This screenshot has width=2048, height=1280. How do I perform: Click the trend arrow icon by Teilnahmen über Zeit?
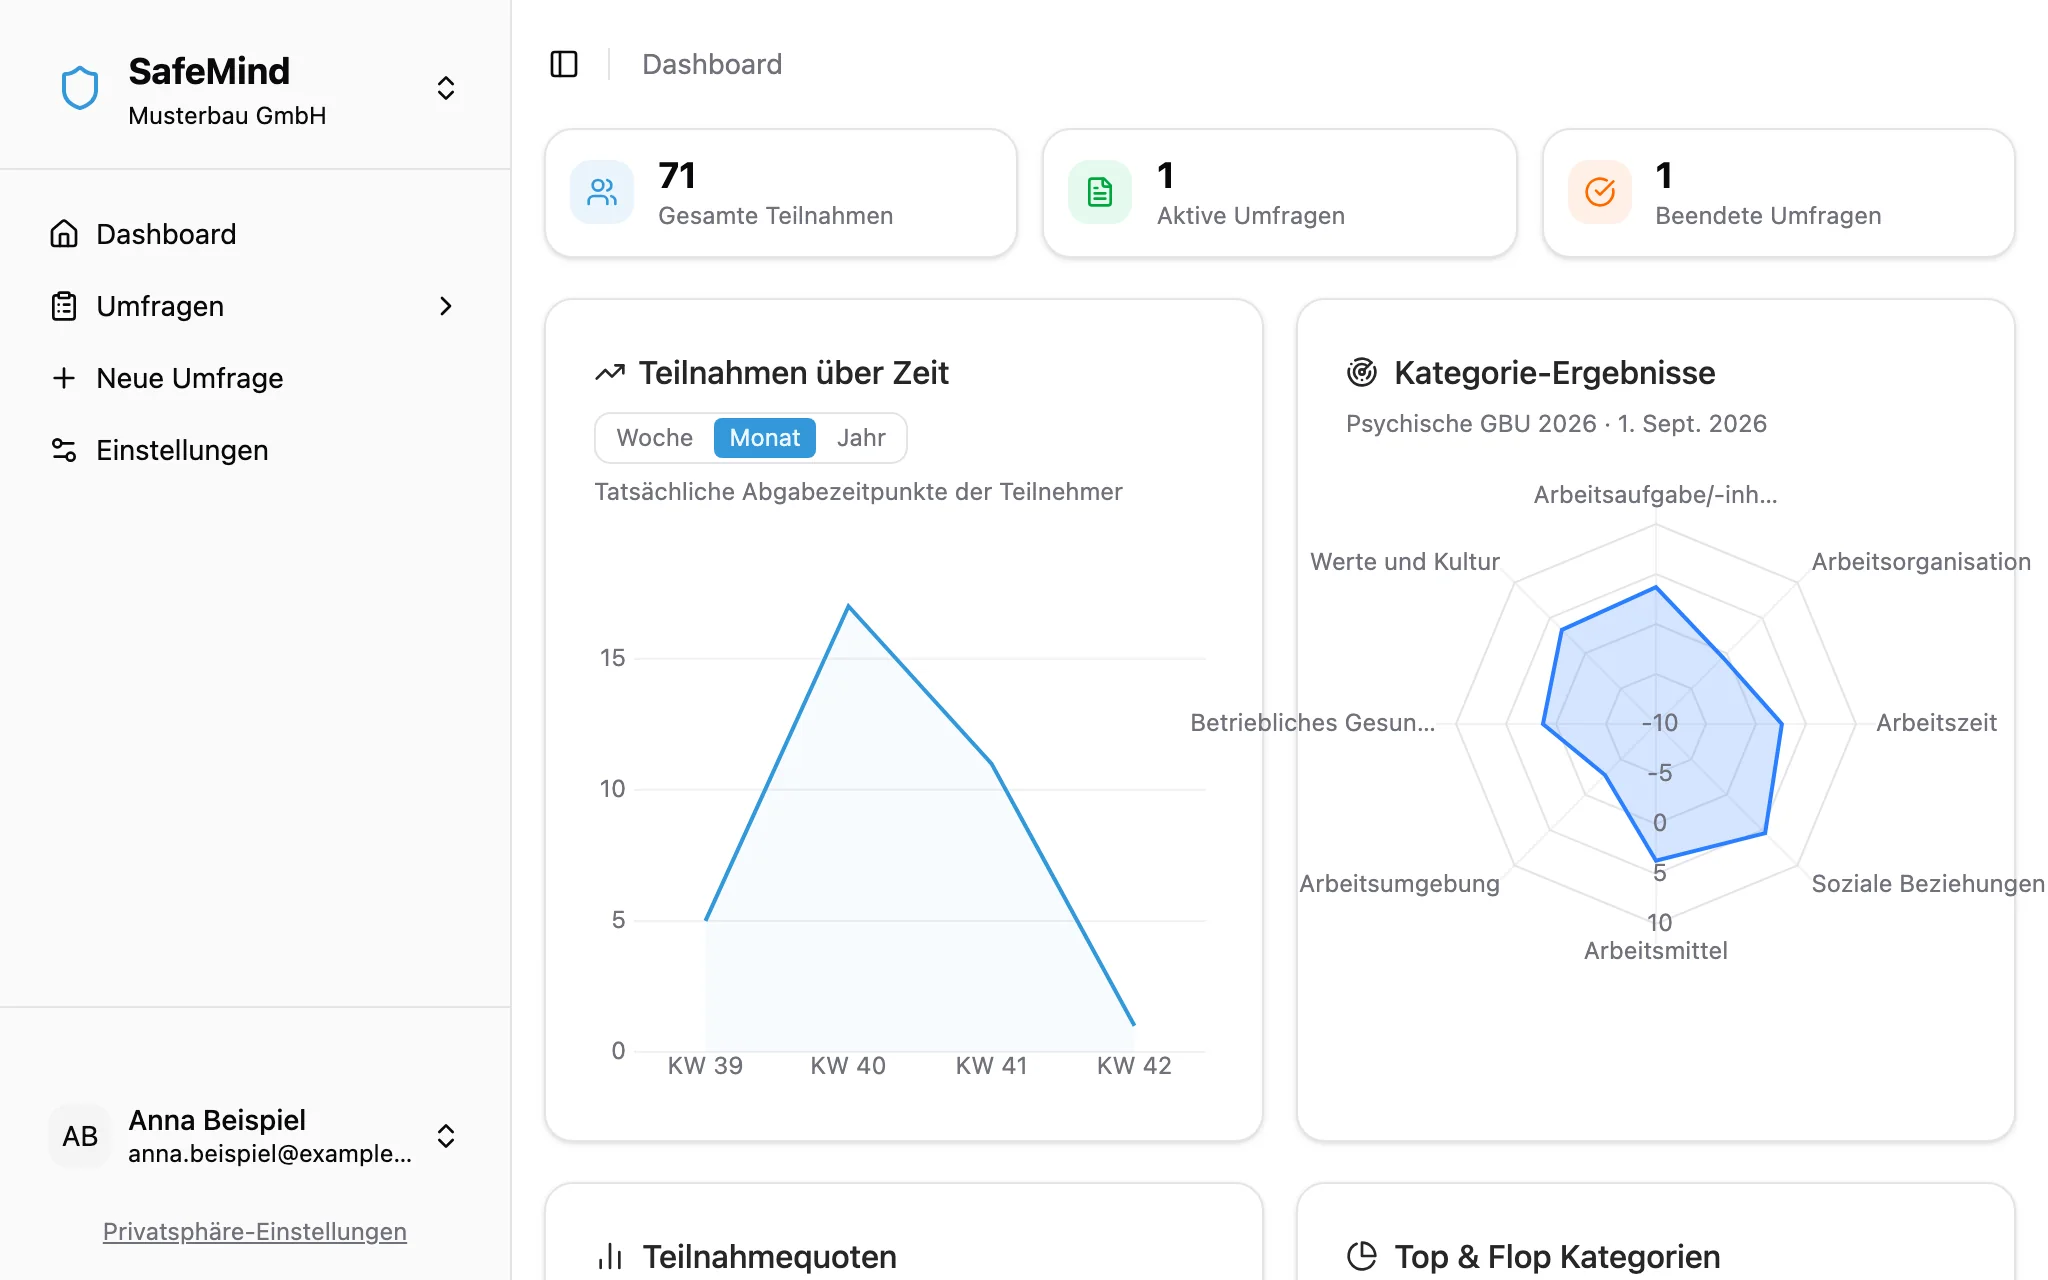tap(610, 373)
